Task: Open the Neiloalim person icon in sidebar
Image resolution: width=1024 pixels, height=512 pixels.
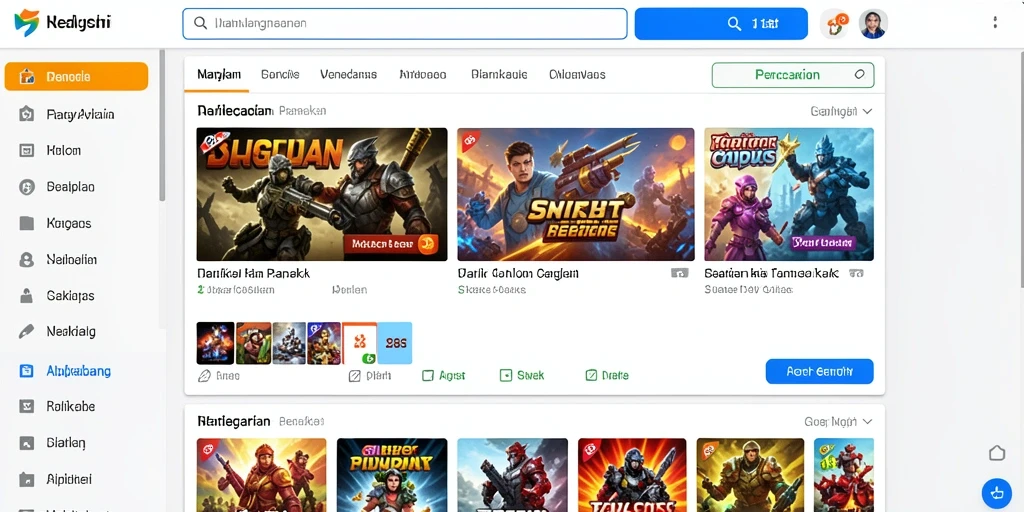Action: 27,260
